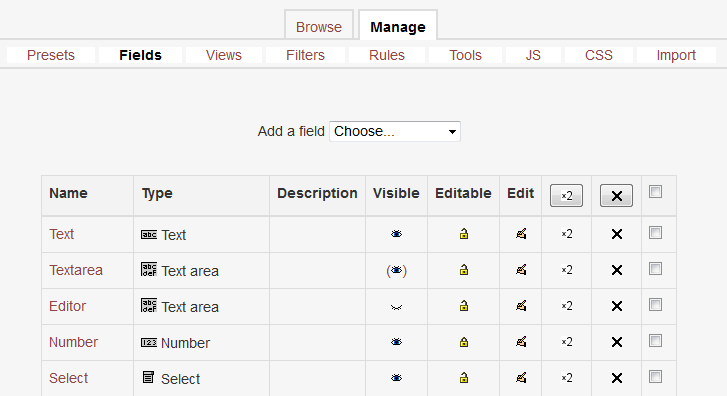
Task: Click the lock icon in the Number row
Action: (x=464, y=342)
